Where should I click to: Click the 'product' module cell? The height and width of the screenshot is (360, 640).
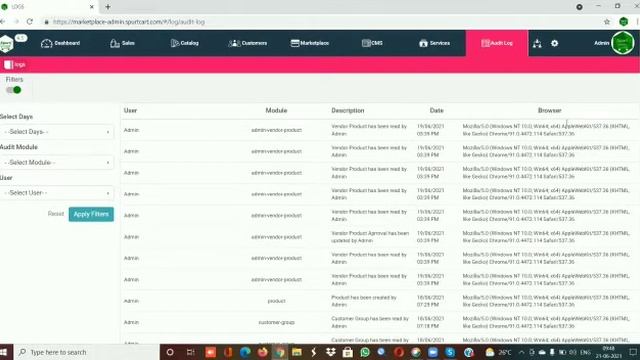click(x=276, y=301)
